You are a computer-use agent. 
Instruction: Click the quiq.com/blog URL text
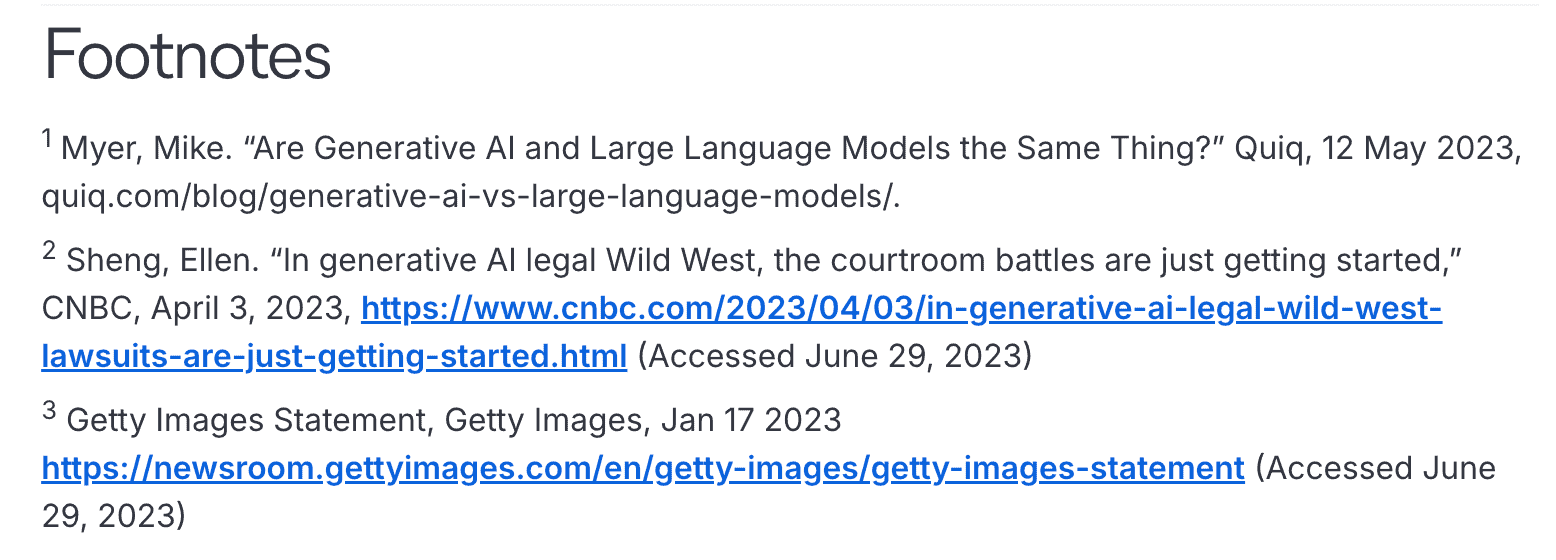tap(471, 198)
